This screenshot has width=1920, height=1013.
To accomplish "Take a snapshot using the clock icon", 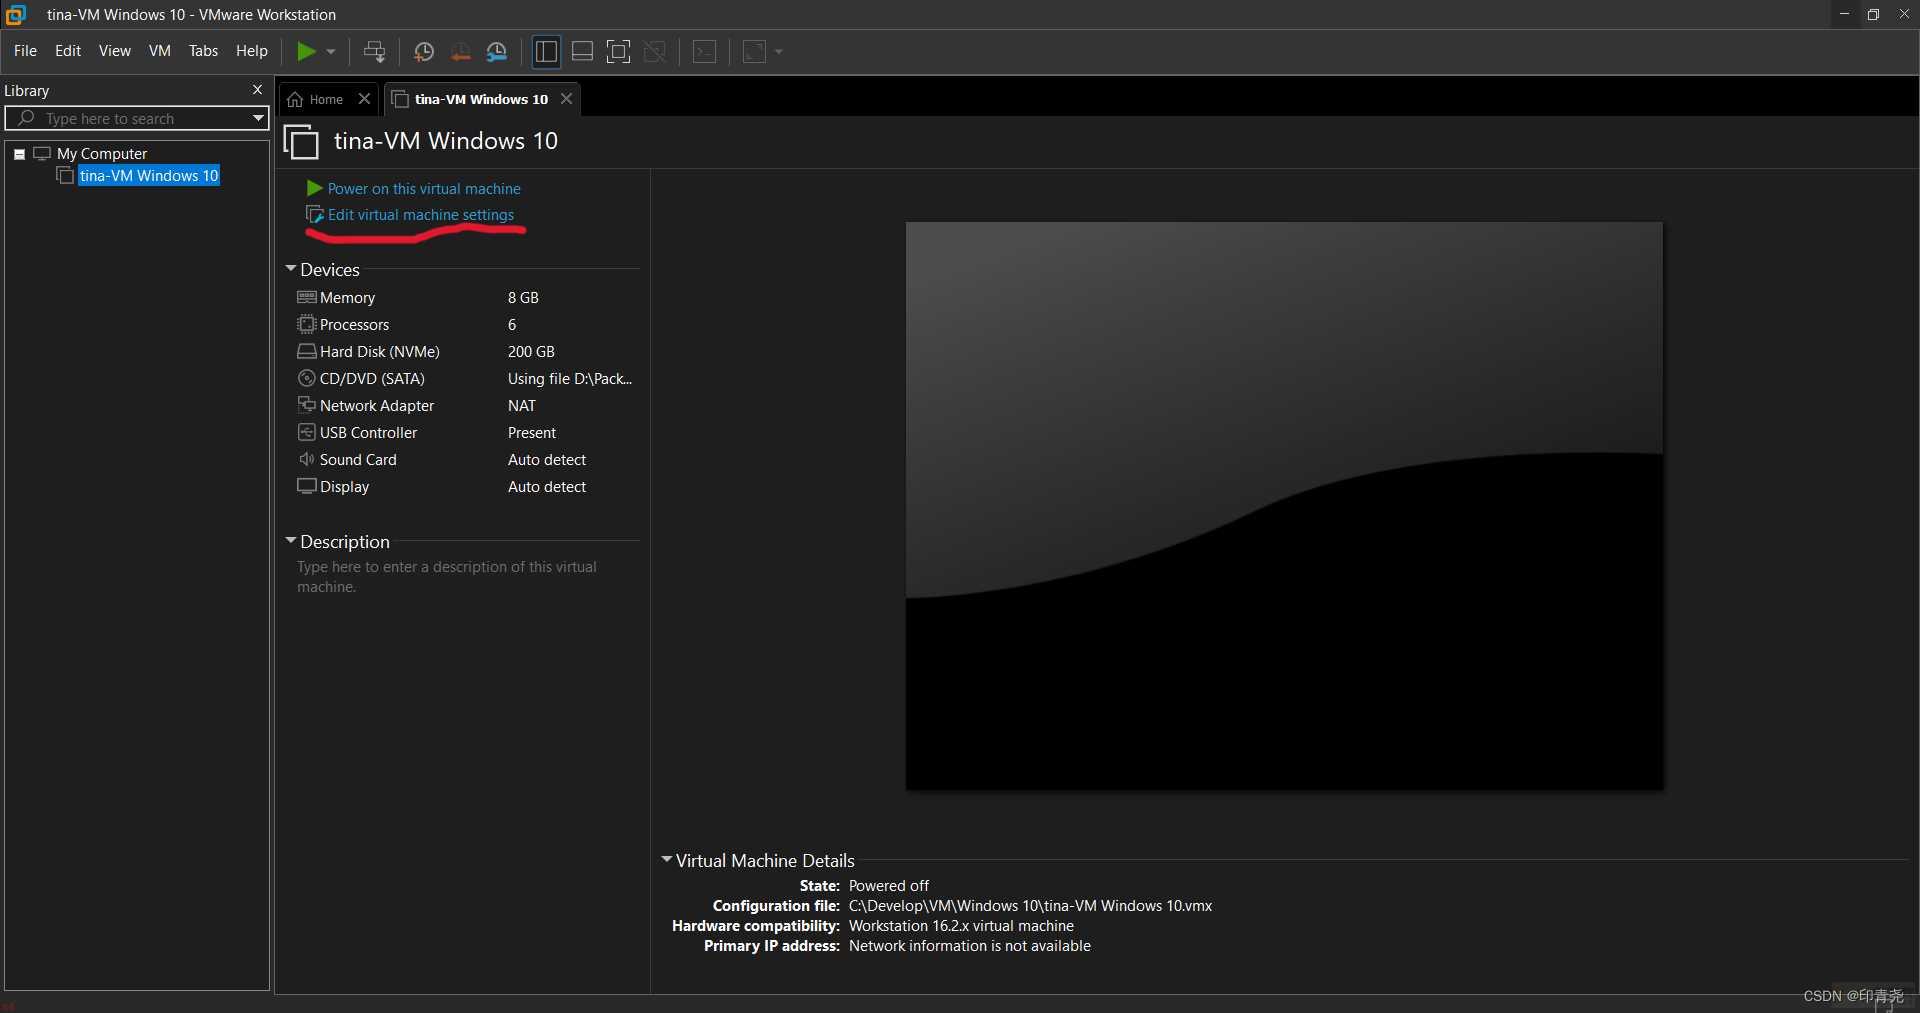I will click(424, 52).
